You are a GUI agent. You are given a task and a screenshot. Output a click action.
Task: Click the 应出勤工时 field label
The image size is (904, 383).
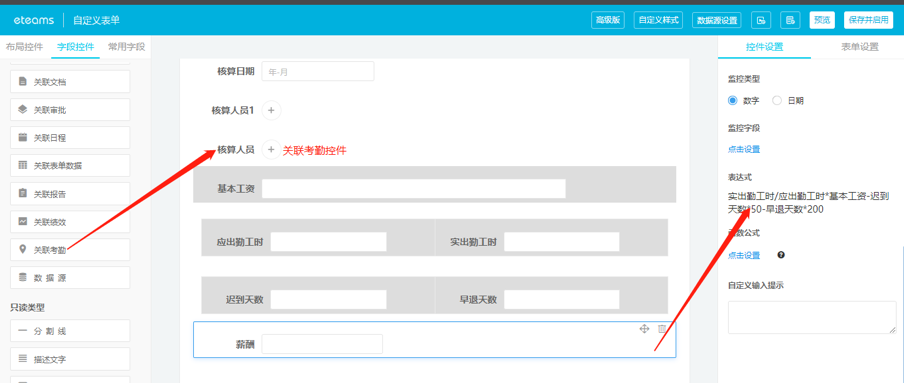click(240, 242)
